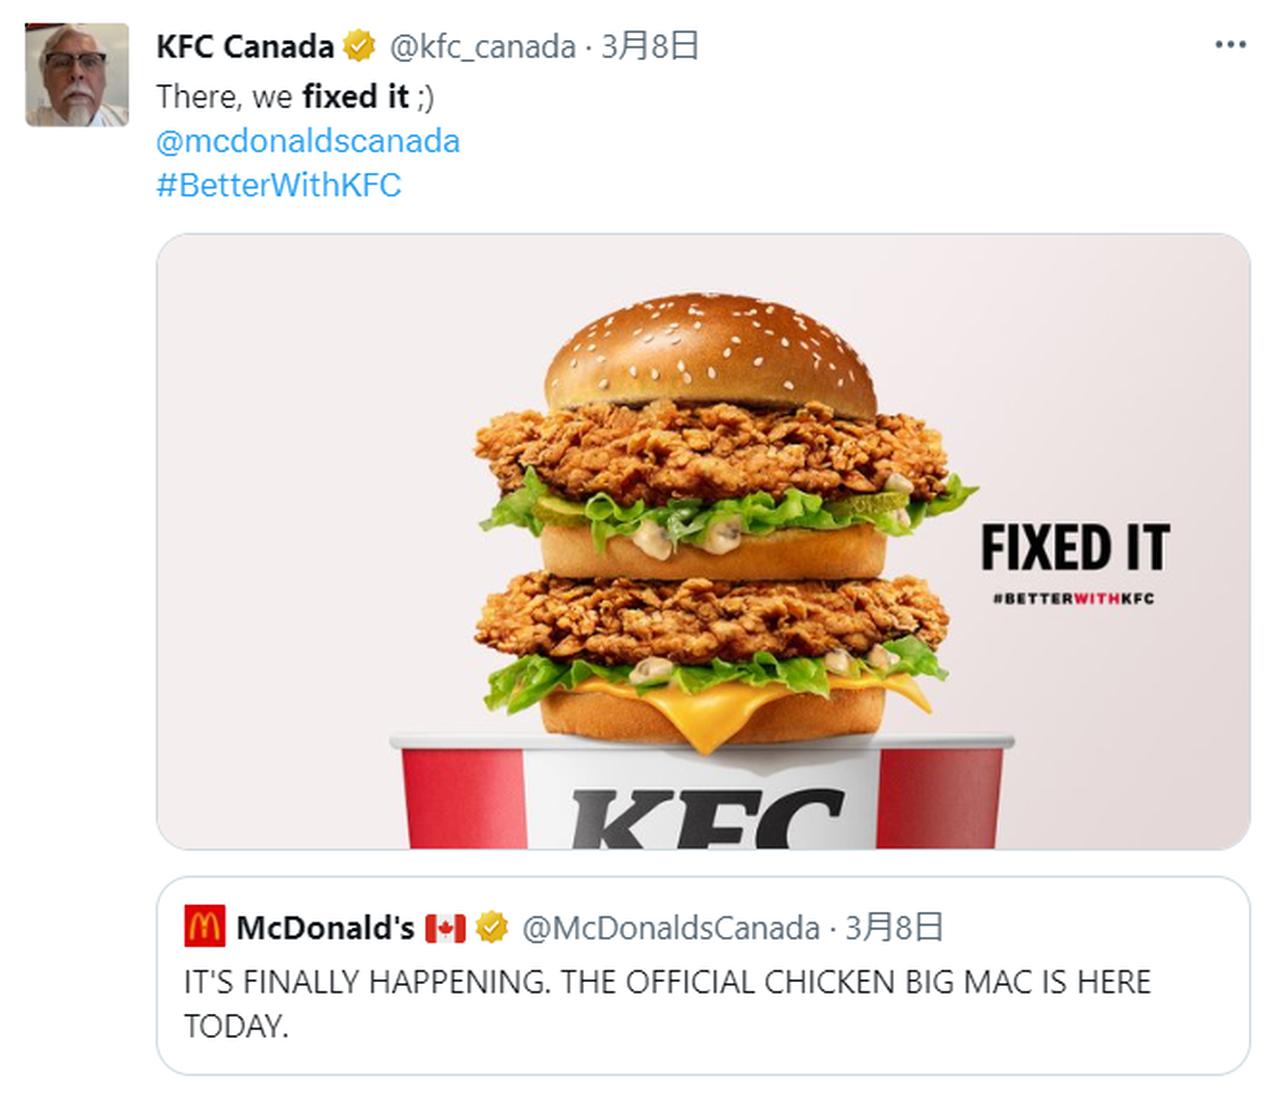This screenshot has width=1280, height=1099.
Task: Open the McDonald's display name in quote
Action: [325, 928]
